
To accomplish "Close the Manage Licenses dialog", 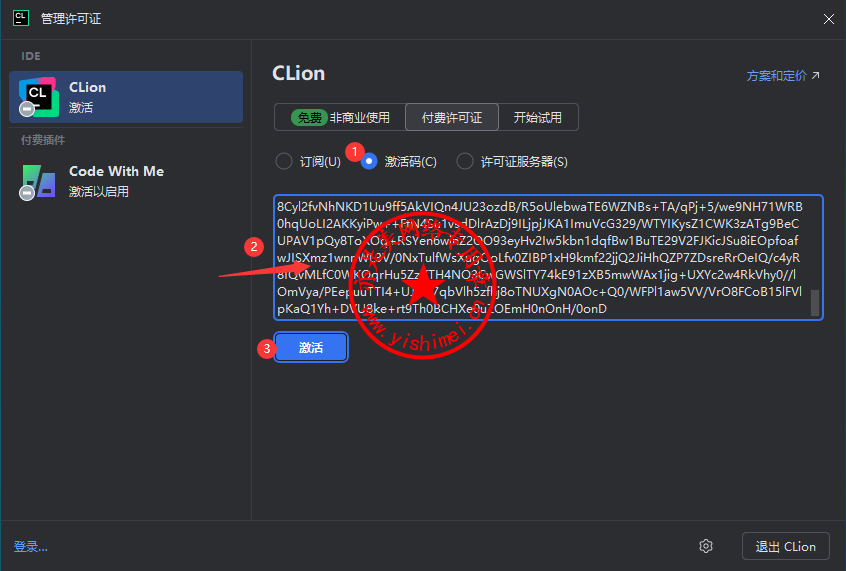I will pyautogui.click(x=829, y=19).
